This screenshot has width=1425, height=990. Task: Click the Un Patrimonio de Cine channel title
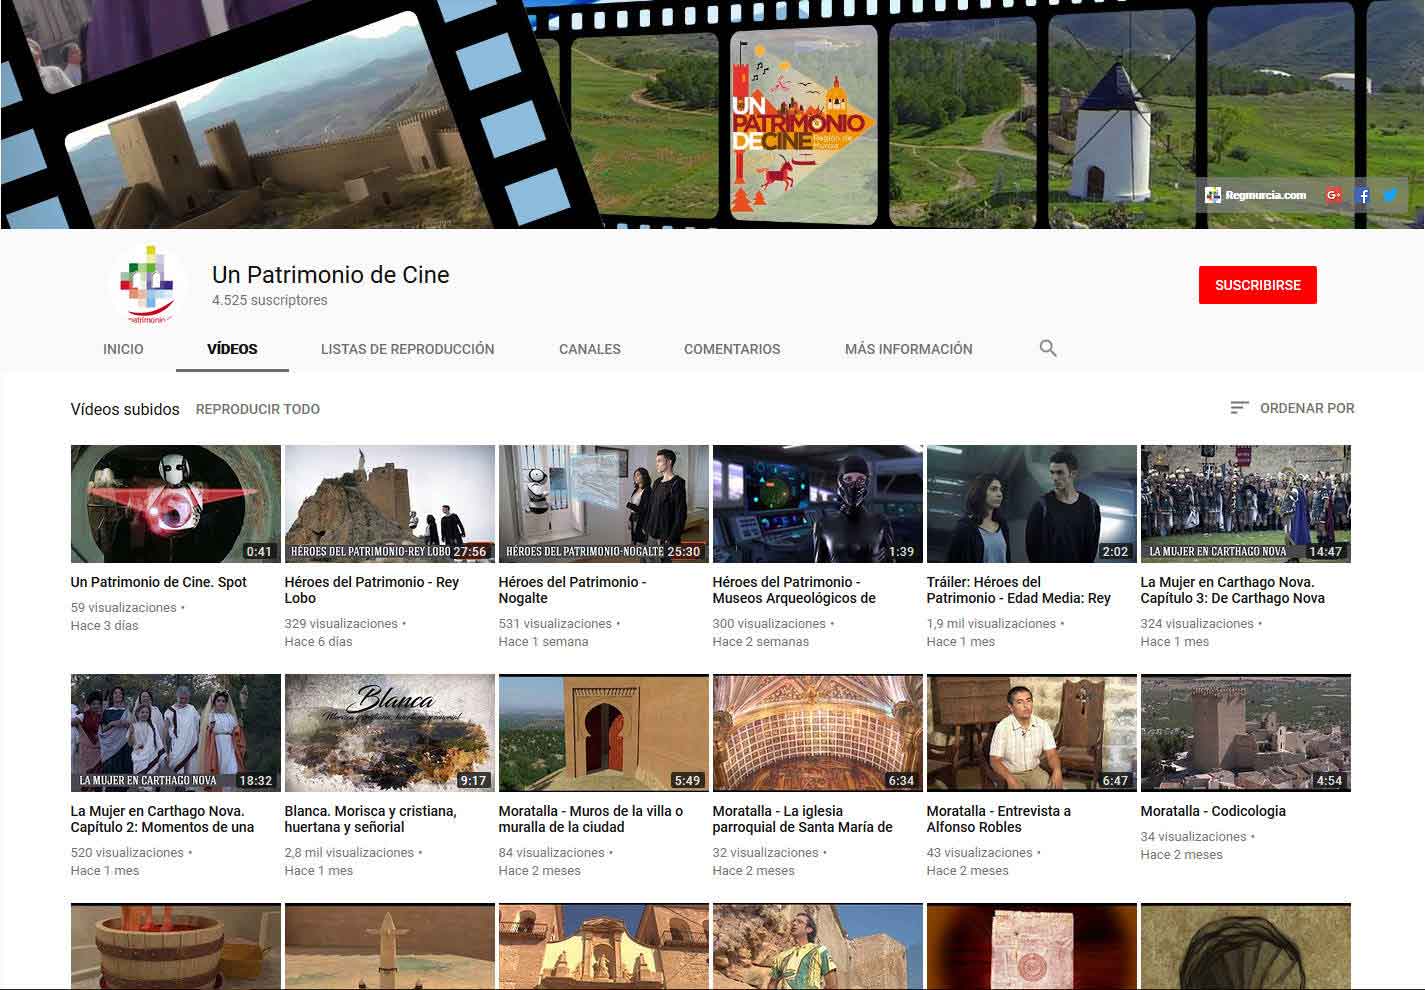point(331,275)
